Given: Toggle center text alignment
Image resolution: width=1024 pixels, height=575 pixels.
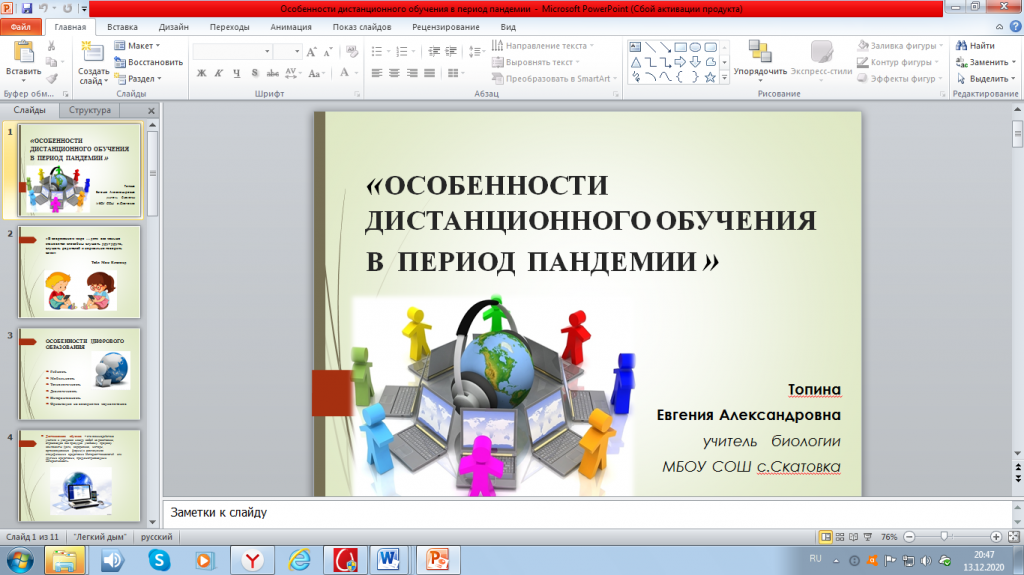Looking at the screenshot, I should pos(394,73).
